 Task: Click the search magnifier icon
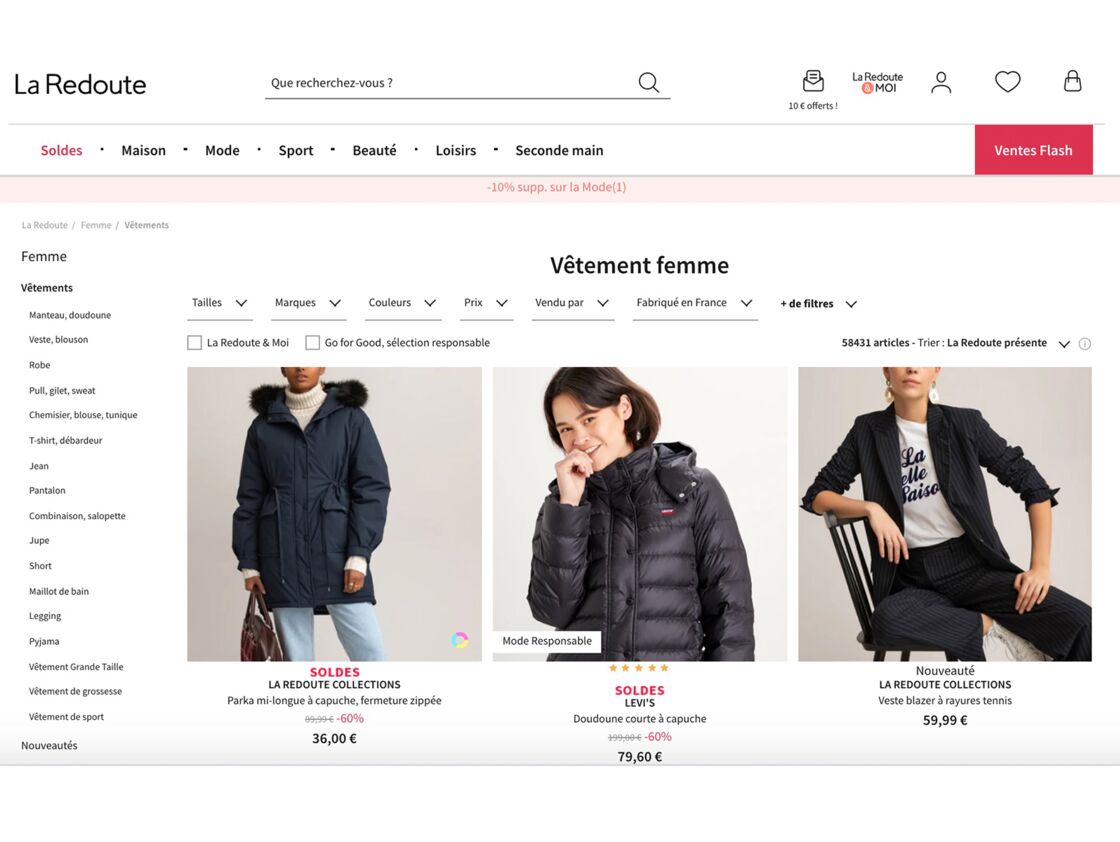tap(649, 82)
